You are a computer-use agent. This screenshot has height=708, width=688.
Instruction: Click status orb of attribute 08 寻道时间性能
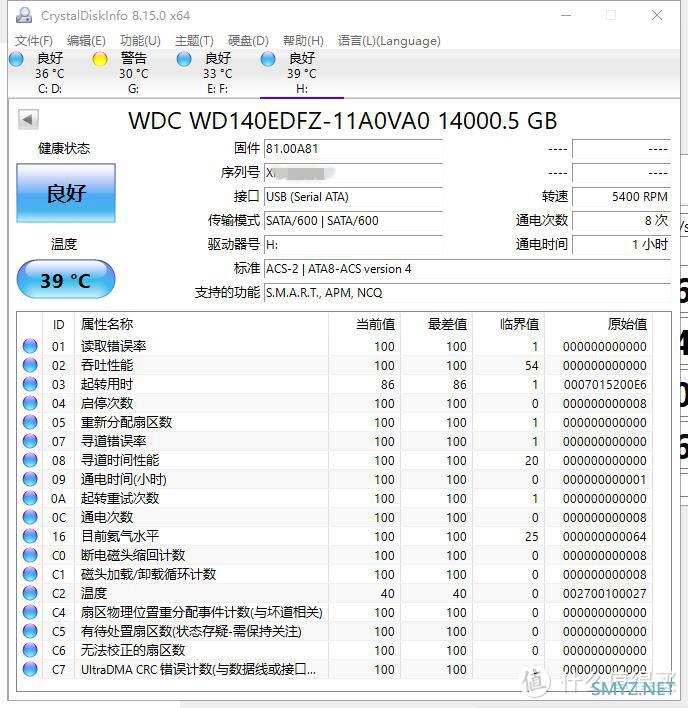coord(30,460)
